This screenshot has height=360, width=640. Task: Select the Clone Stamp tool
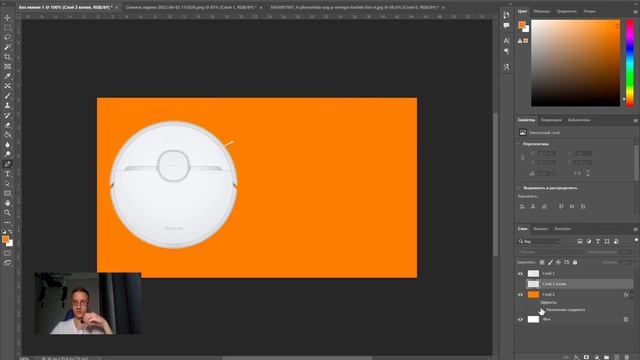pyautogui.click(x=7, y=106)
